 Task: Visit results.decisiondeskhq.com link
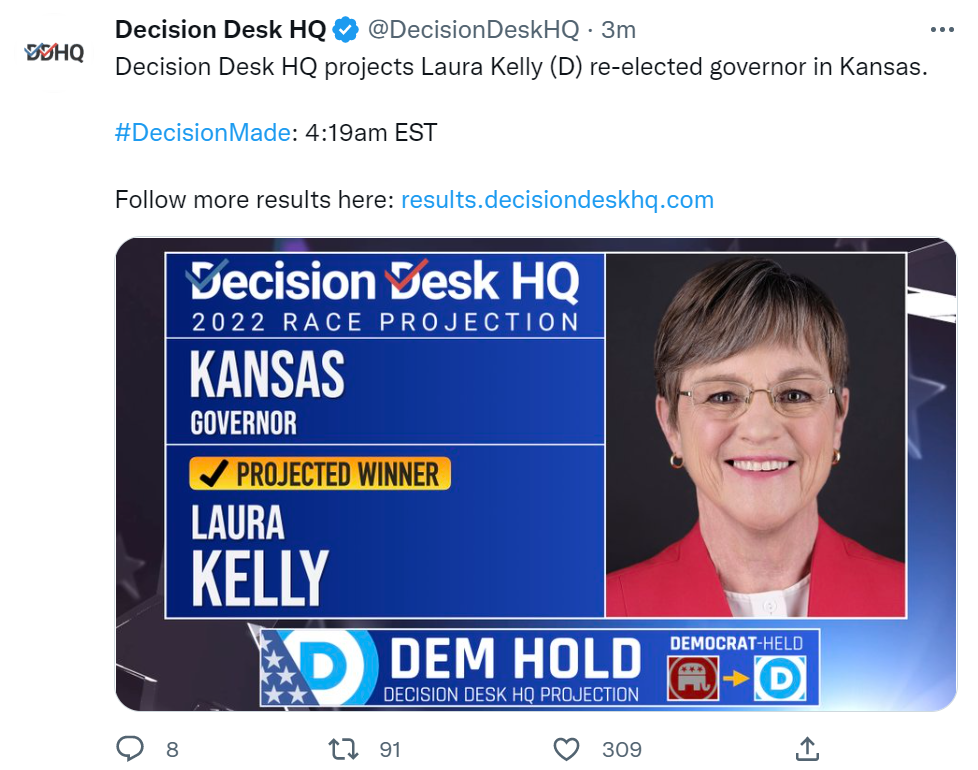pyautogui.click(x=557, y=200)
